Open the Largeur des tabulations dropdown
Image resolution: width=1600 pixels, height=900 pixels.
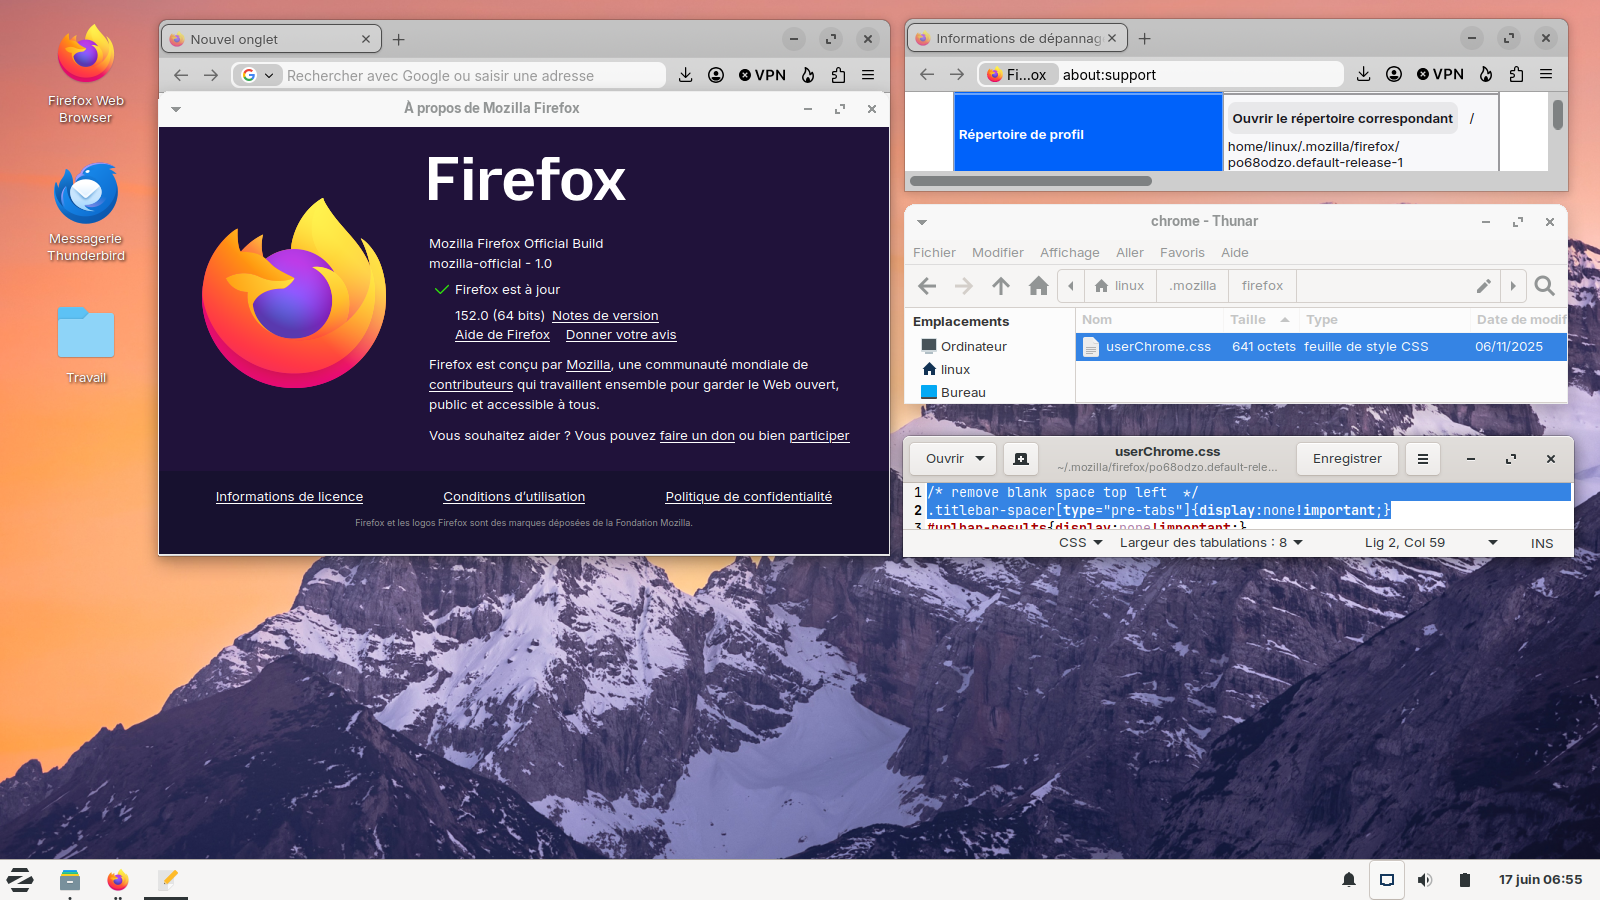1212,543
